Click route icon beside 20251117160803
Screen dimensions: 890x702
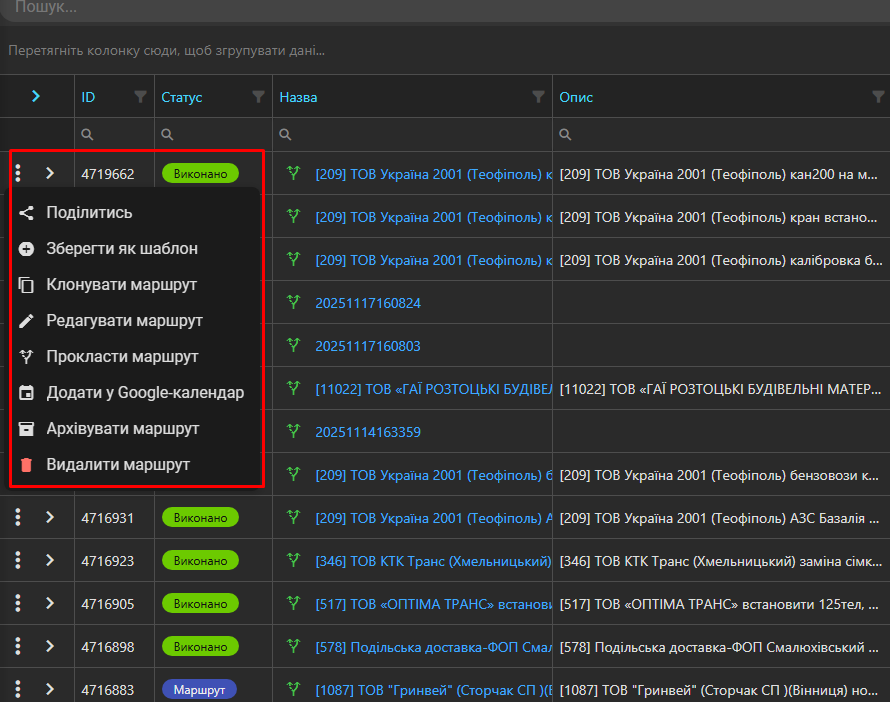[293, 344]
